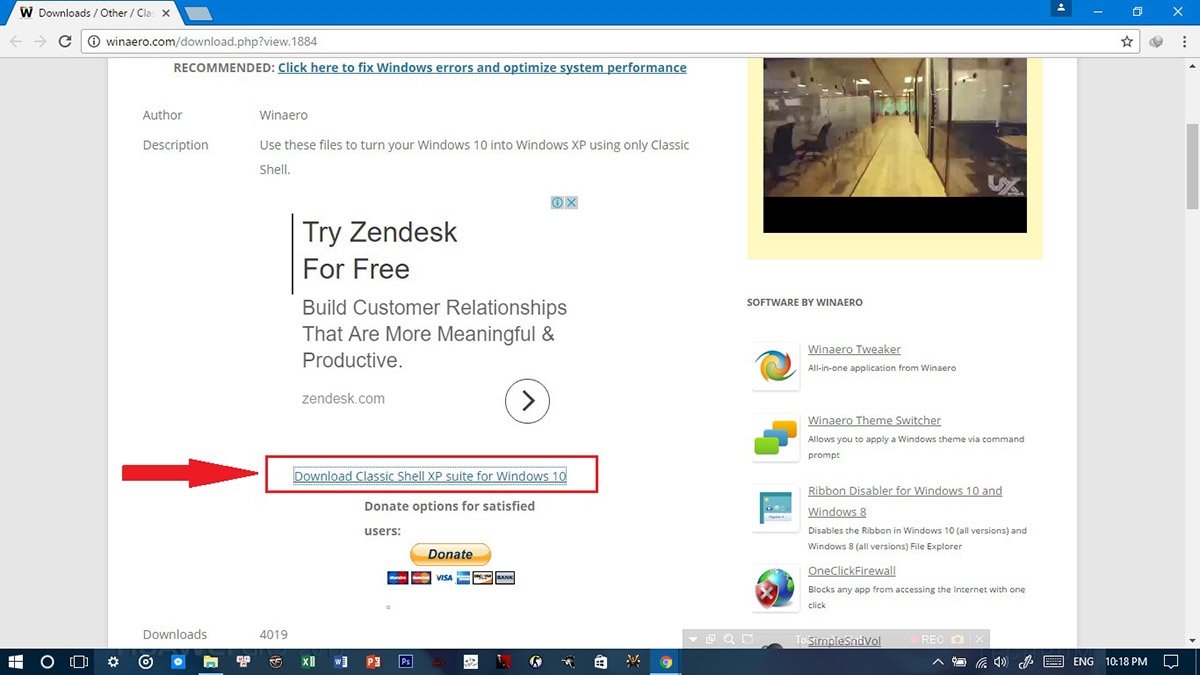Screen dimensions: 1200x675
Task: Click the video thumbnail in sidebar
Action: (x=895, y=145)
